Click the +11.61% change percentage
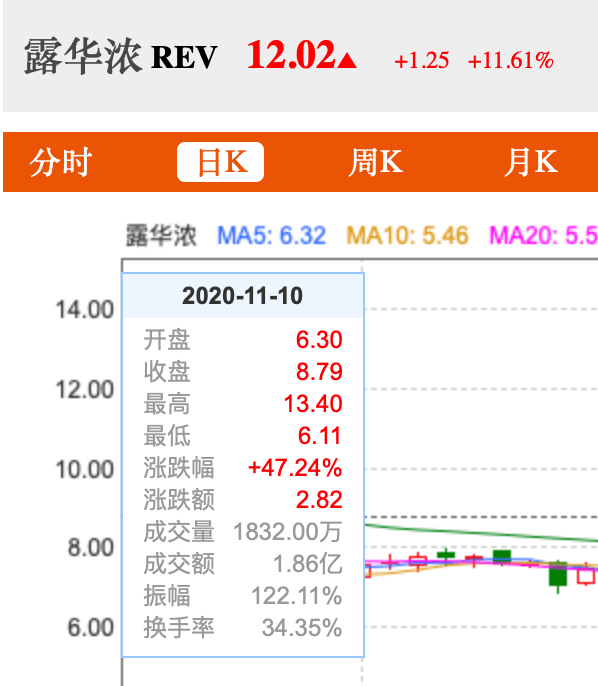 pos(511,60)
